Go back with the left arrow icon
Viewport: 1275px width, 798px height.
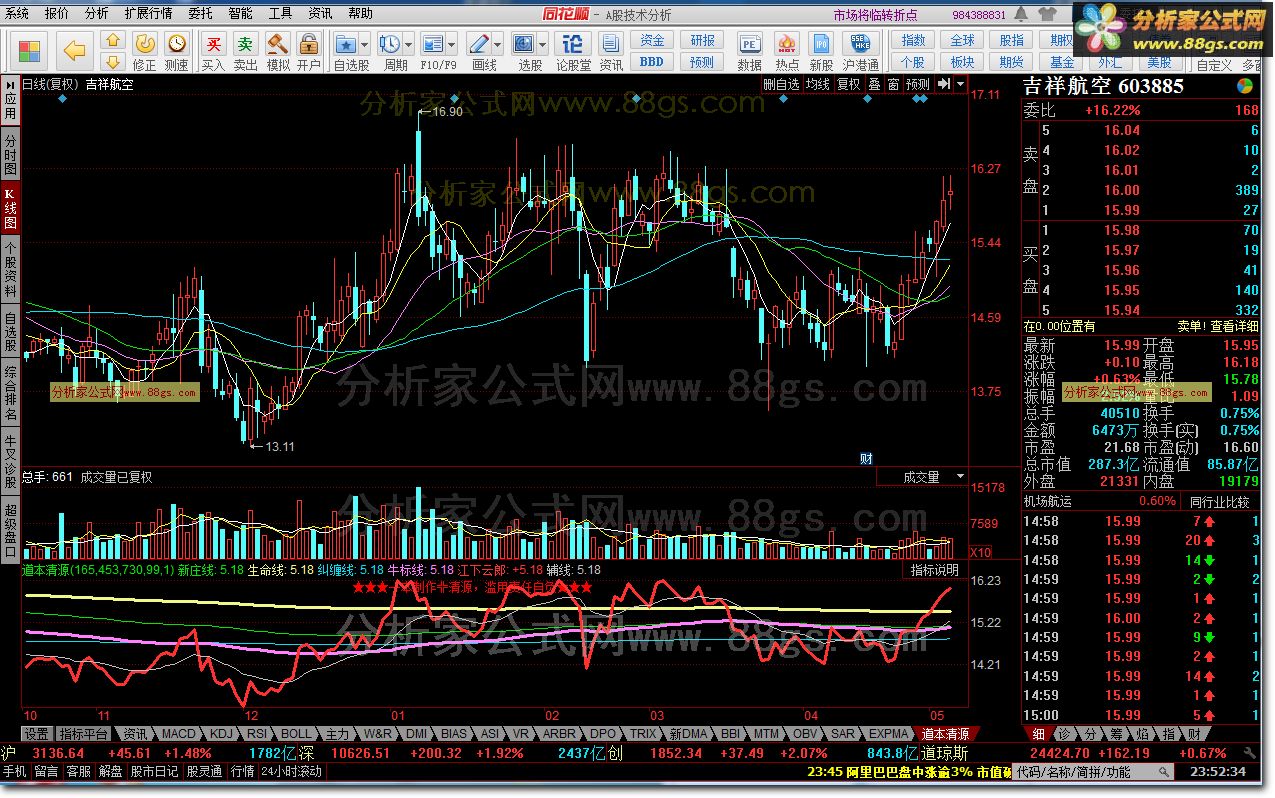tap(75, 51)
